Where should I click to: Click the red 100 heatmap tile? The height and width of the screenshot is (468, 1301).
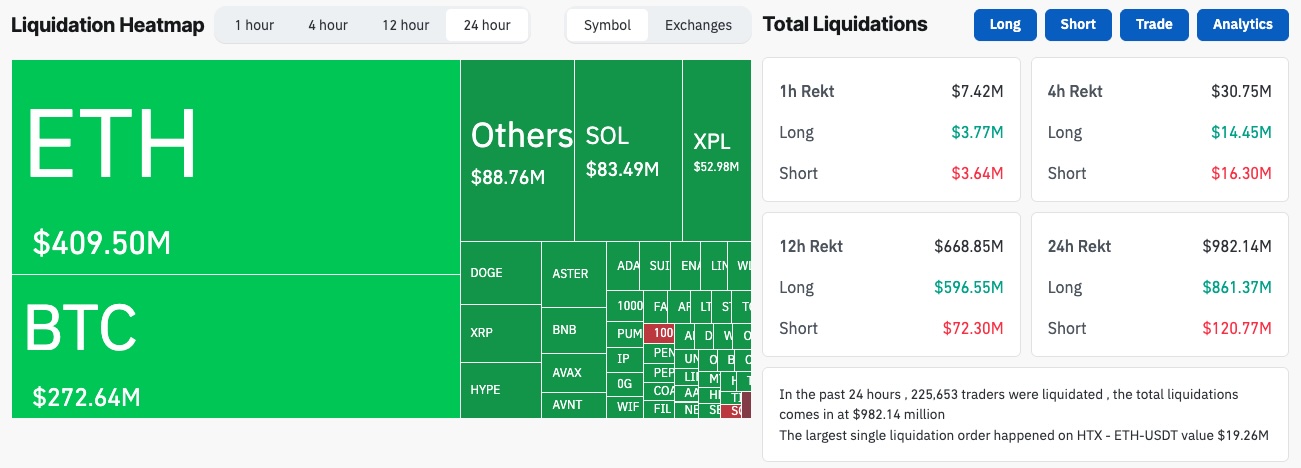tap(661, 333)
